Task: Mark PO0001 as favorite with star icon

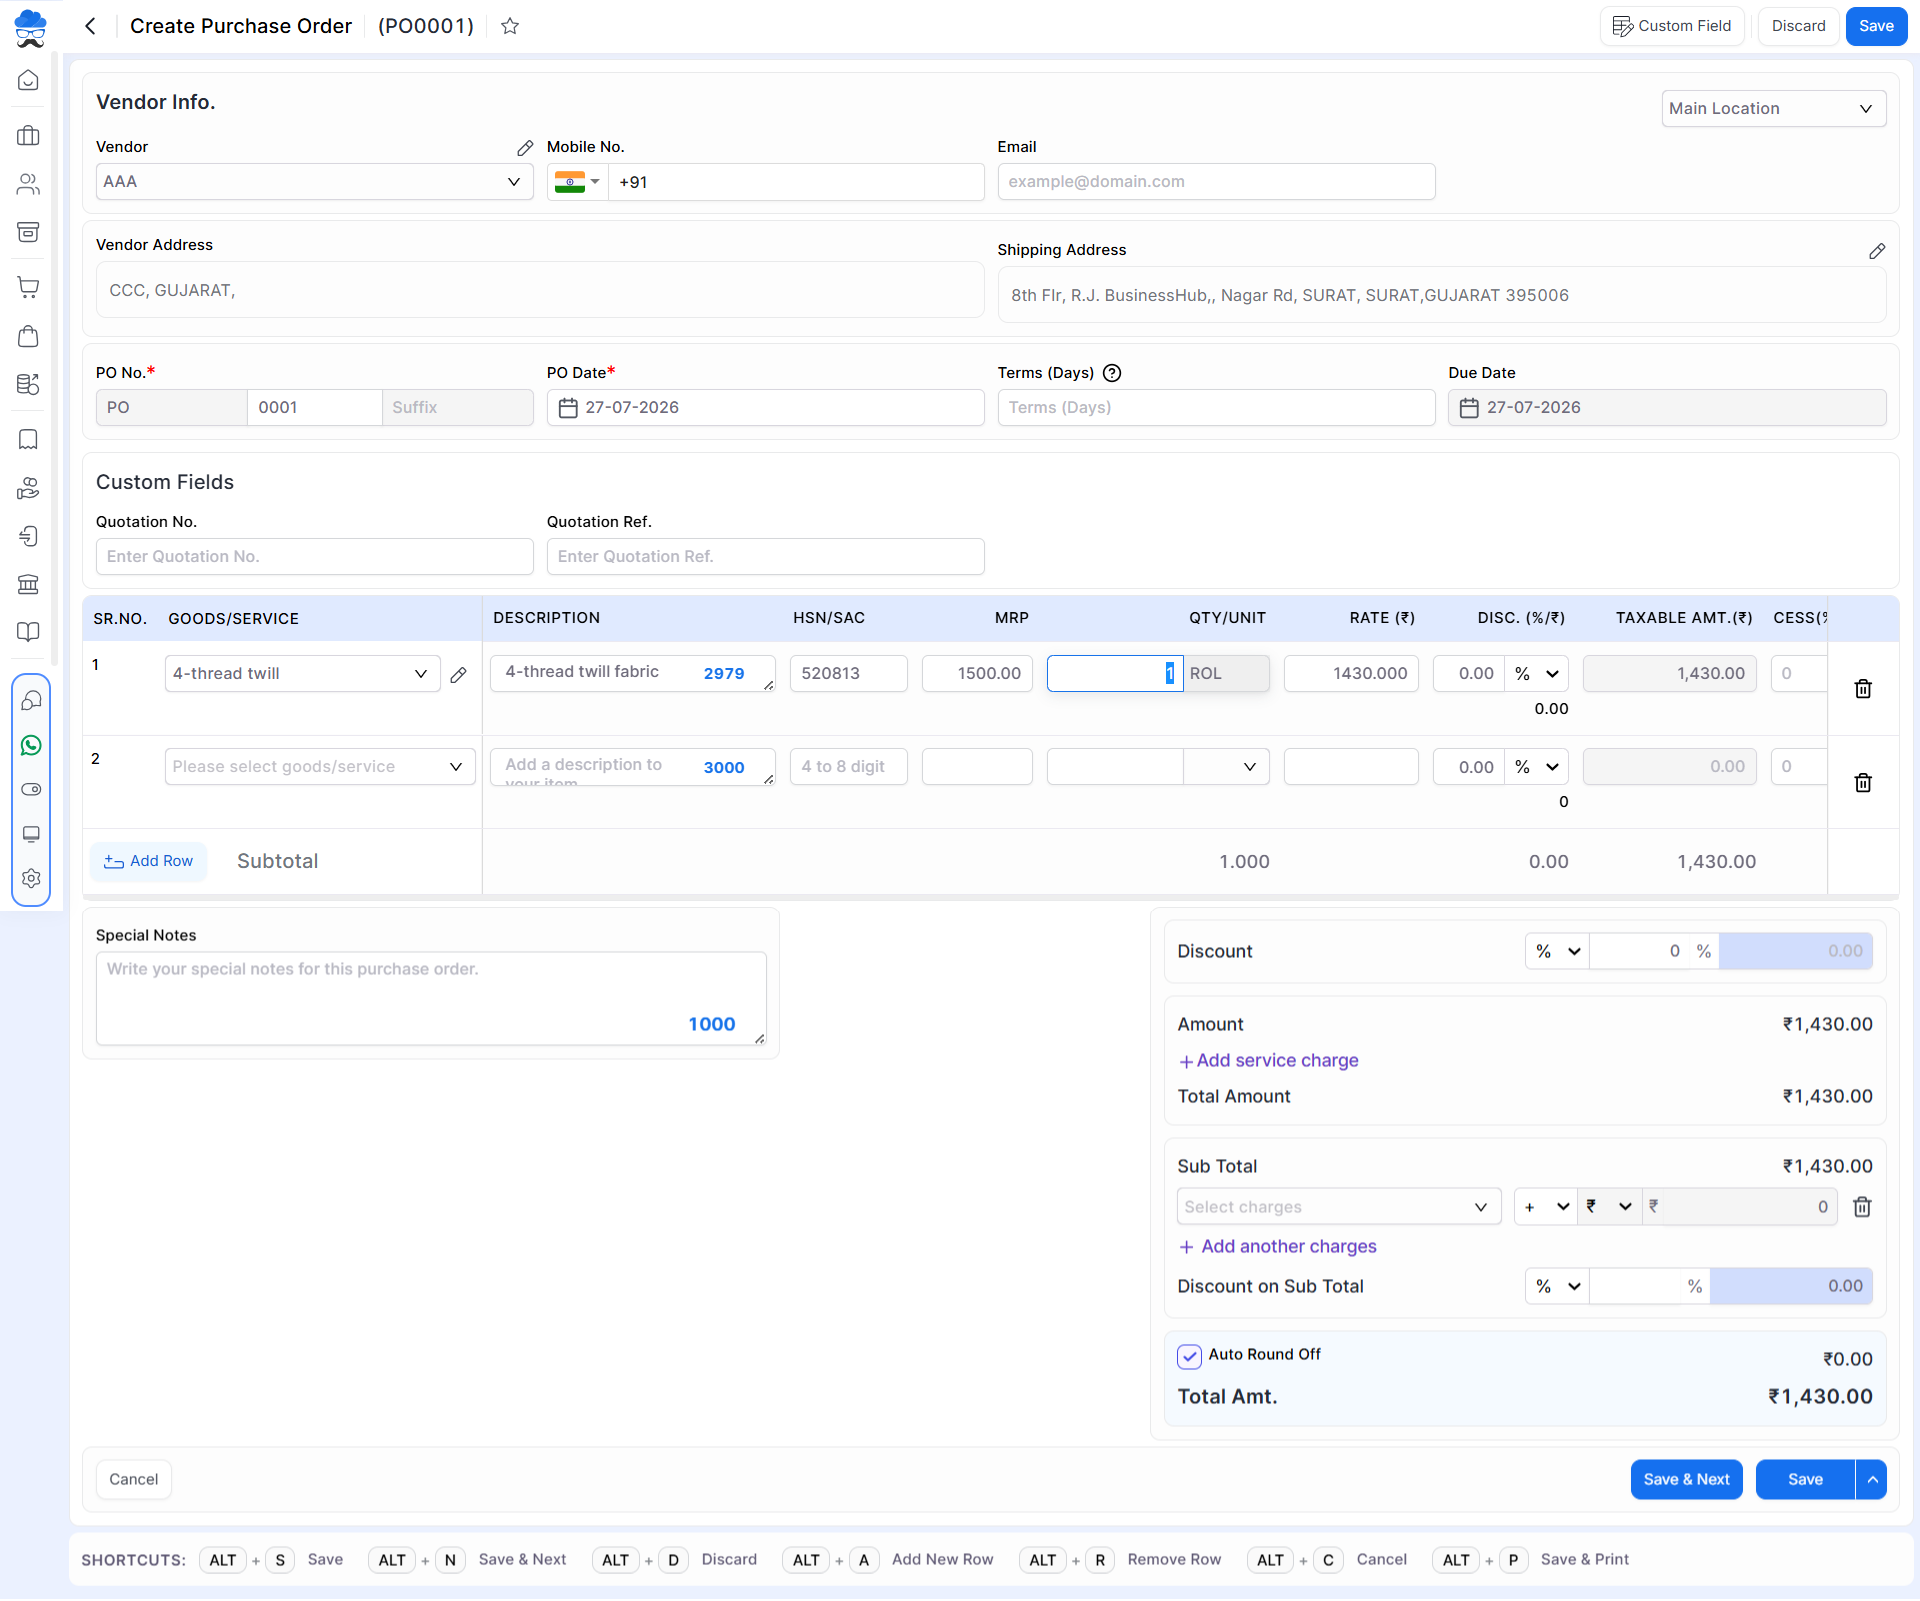Action: (510, 26)
